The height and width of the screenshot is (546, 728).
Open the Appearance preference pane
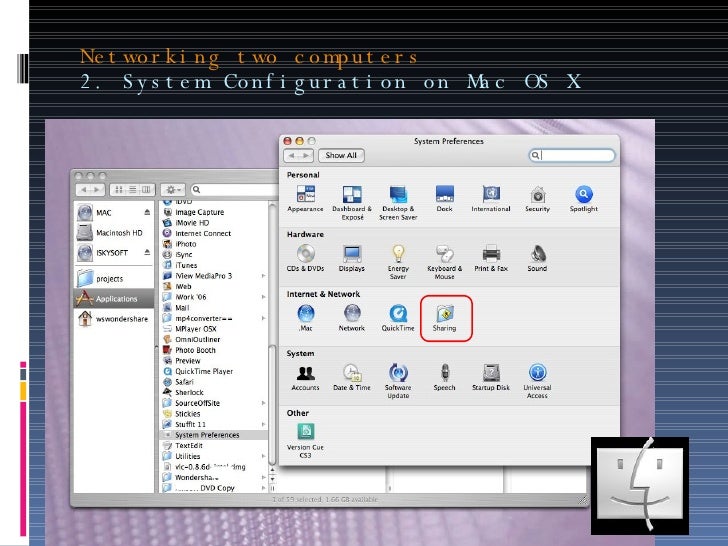point(305,199)
